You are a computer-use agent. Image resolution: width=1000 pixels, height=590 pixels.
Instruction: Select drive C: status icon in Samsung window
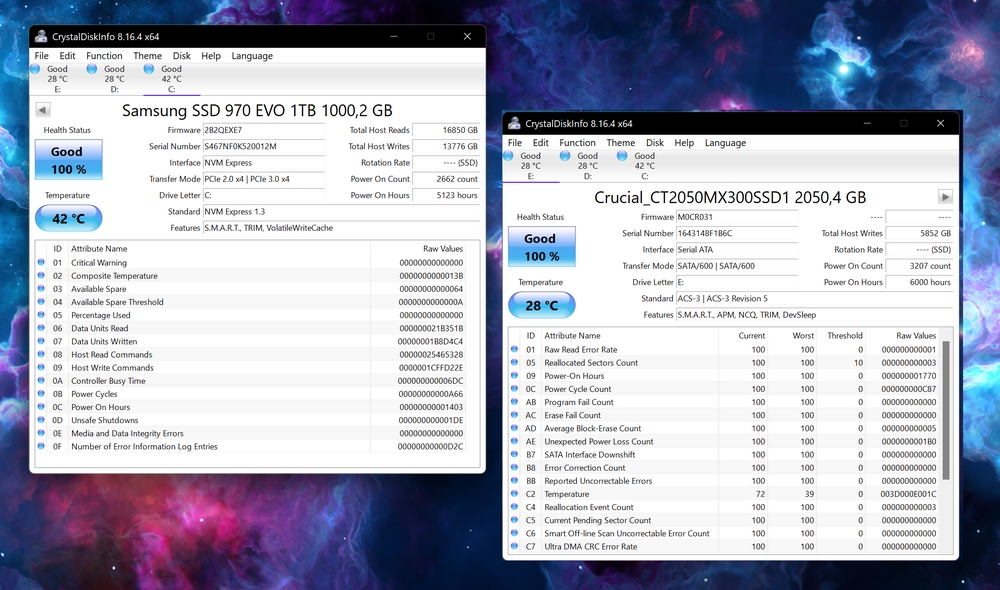(x=149, y=69)
